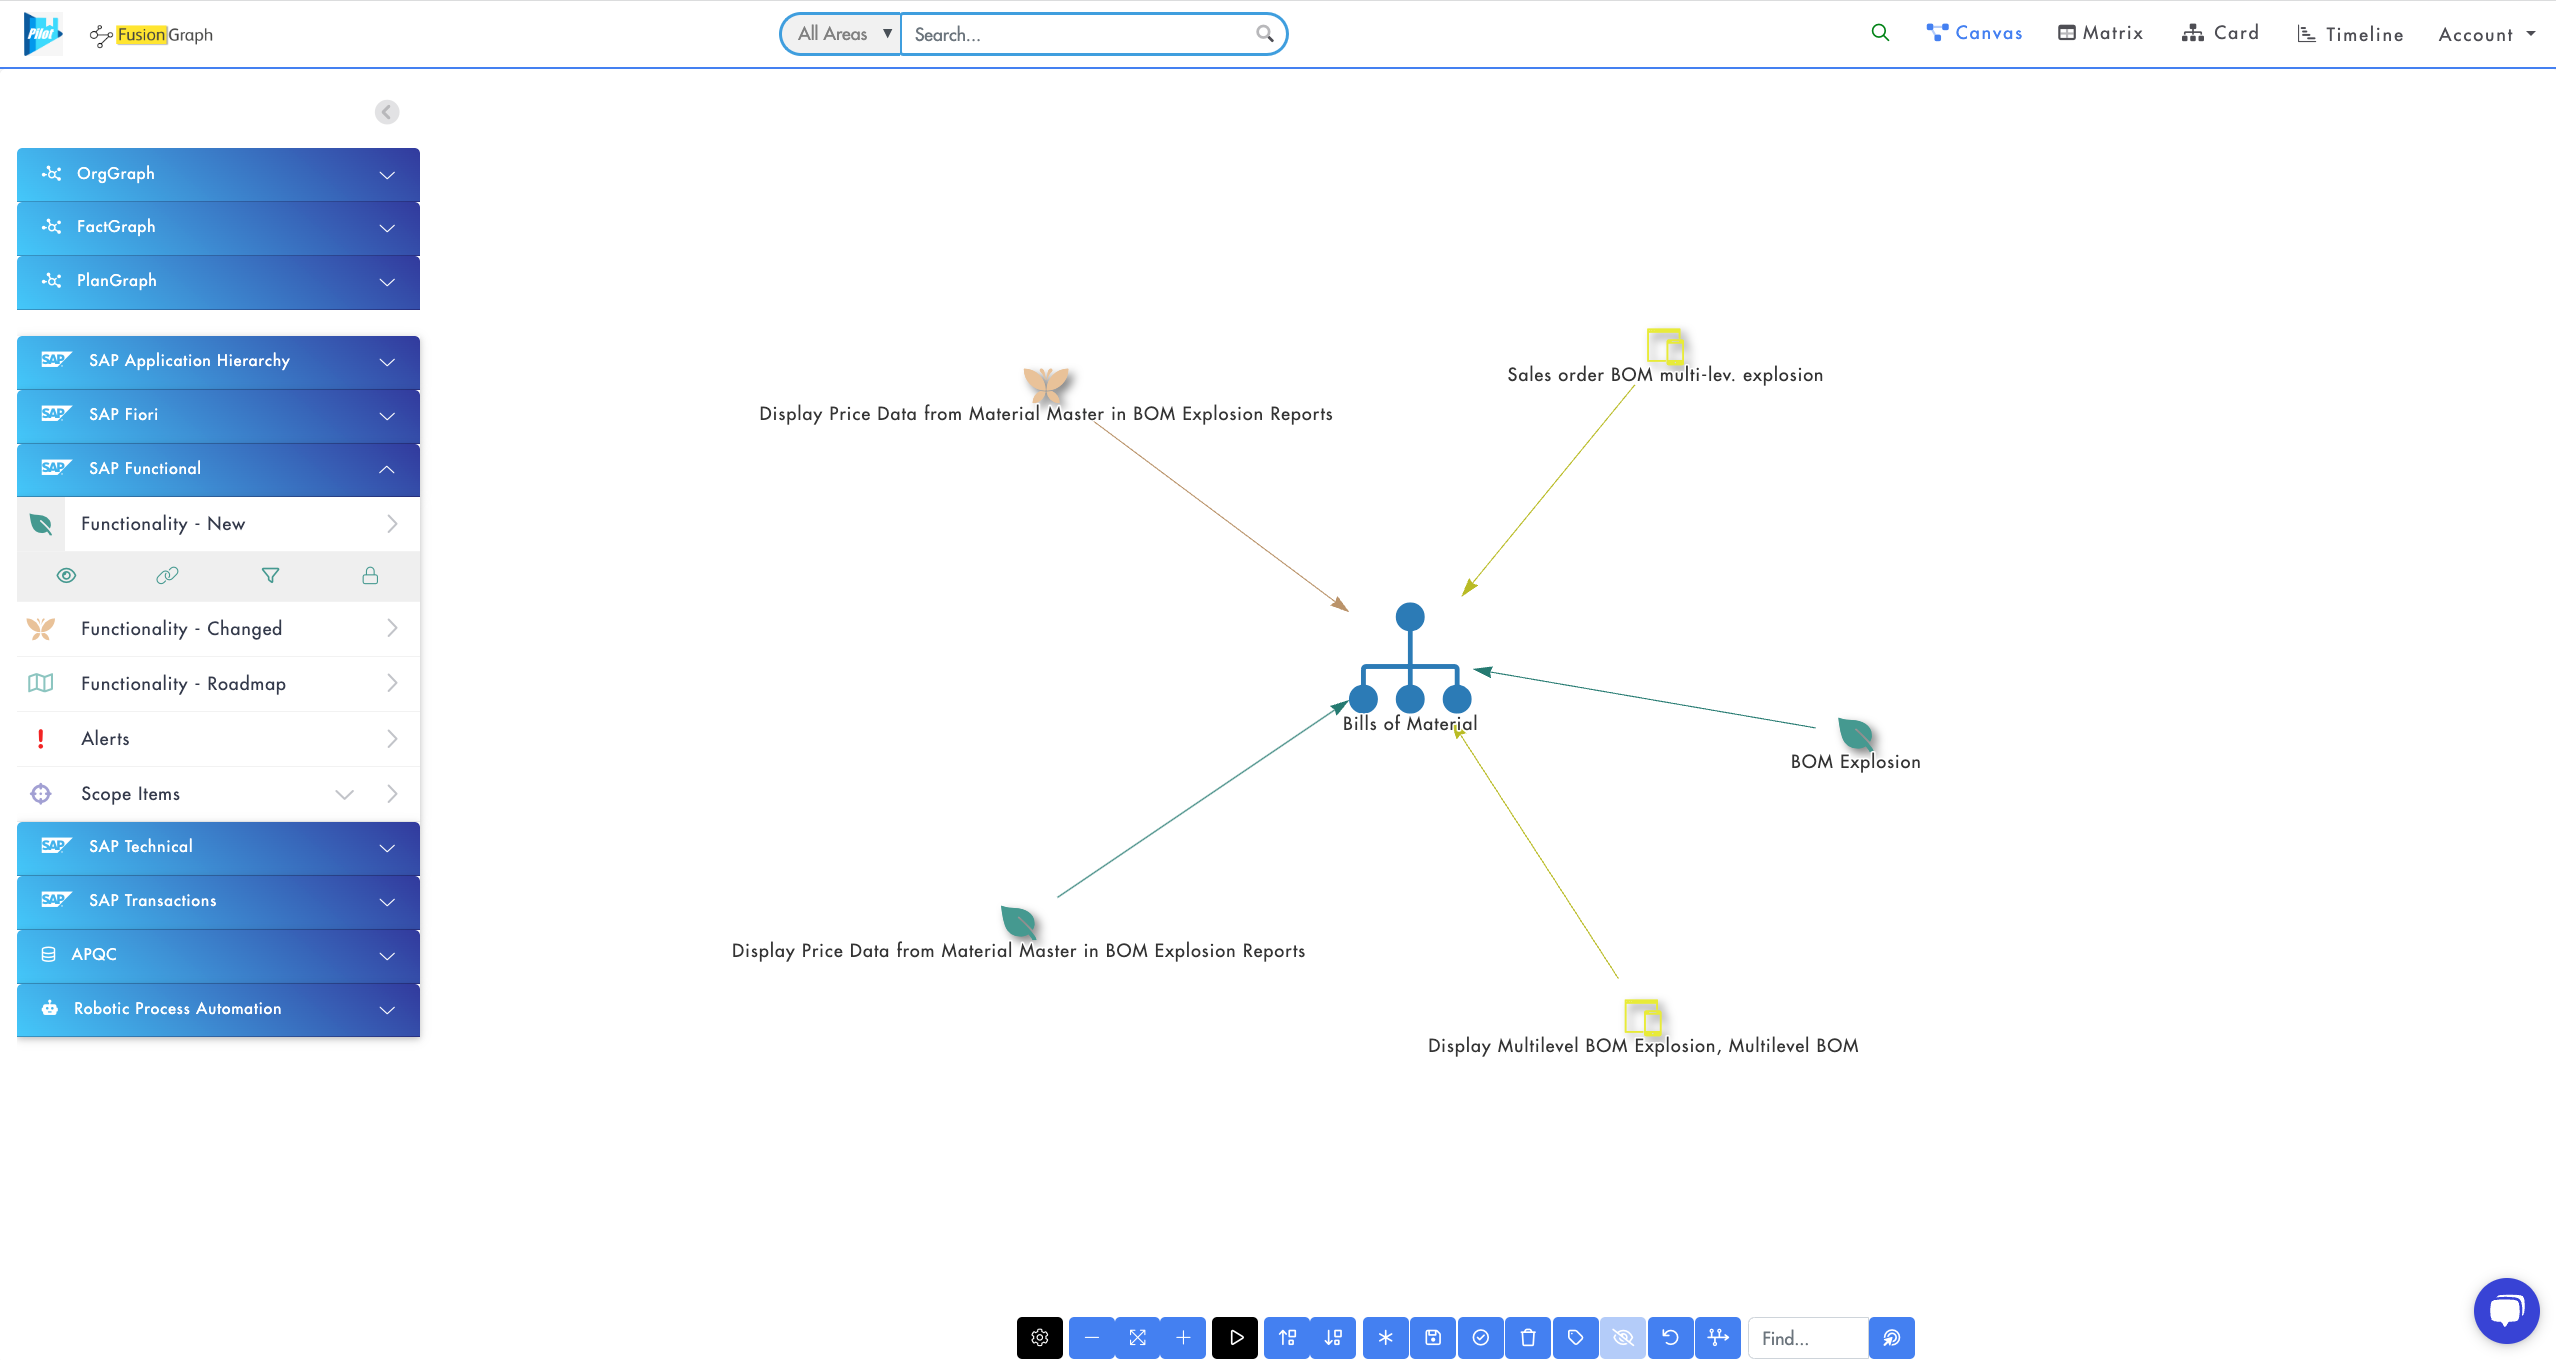
Task: Toggle the hidden-eye visibility icon in bottom toolbar
Action: pos(1623,1337)
